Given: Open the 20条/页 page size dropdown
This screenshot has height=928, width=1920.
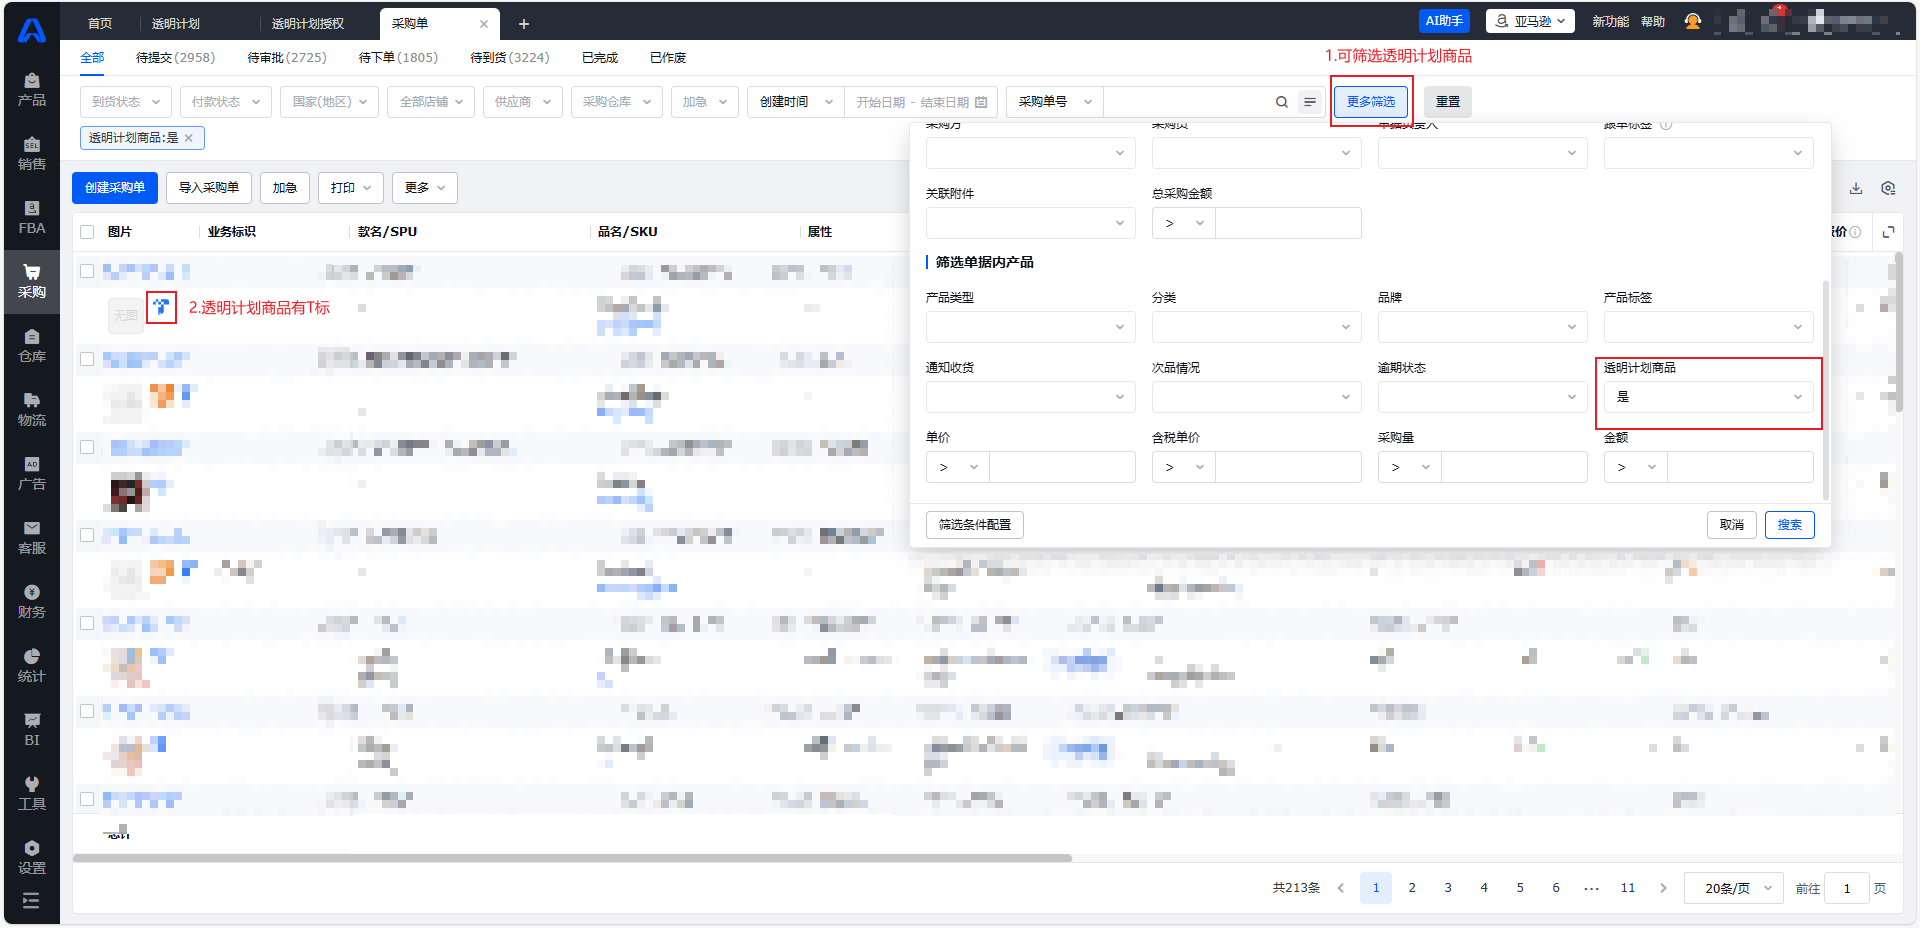Looking at the screenshot, I should coord(1735,888).
